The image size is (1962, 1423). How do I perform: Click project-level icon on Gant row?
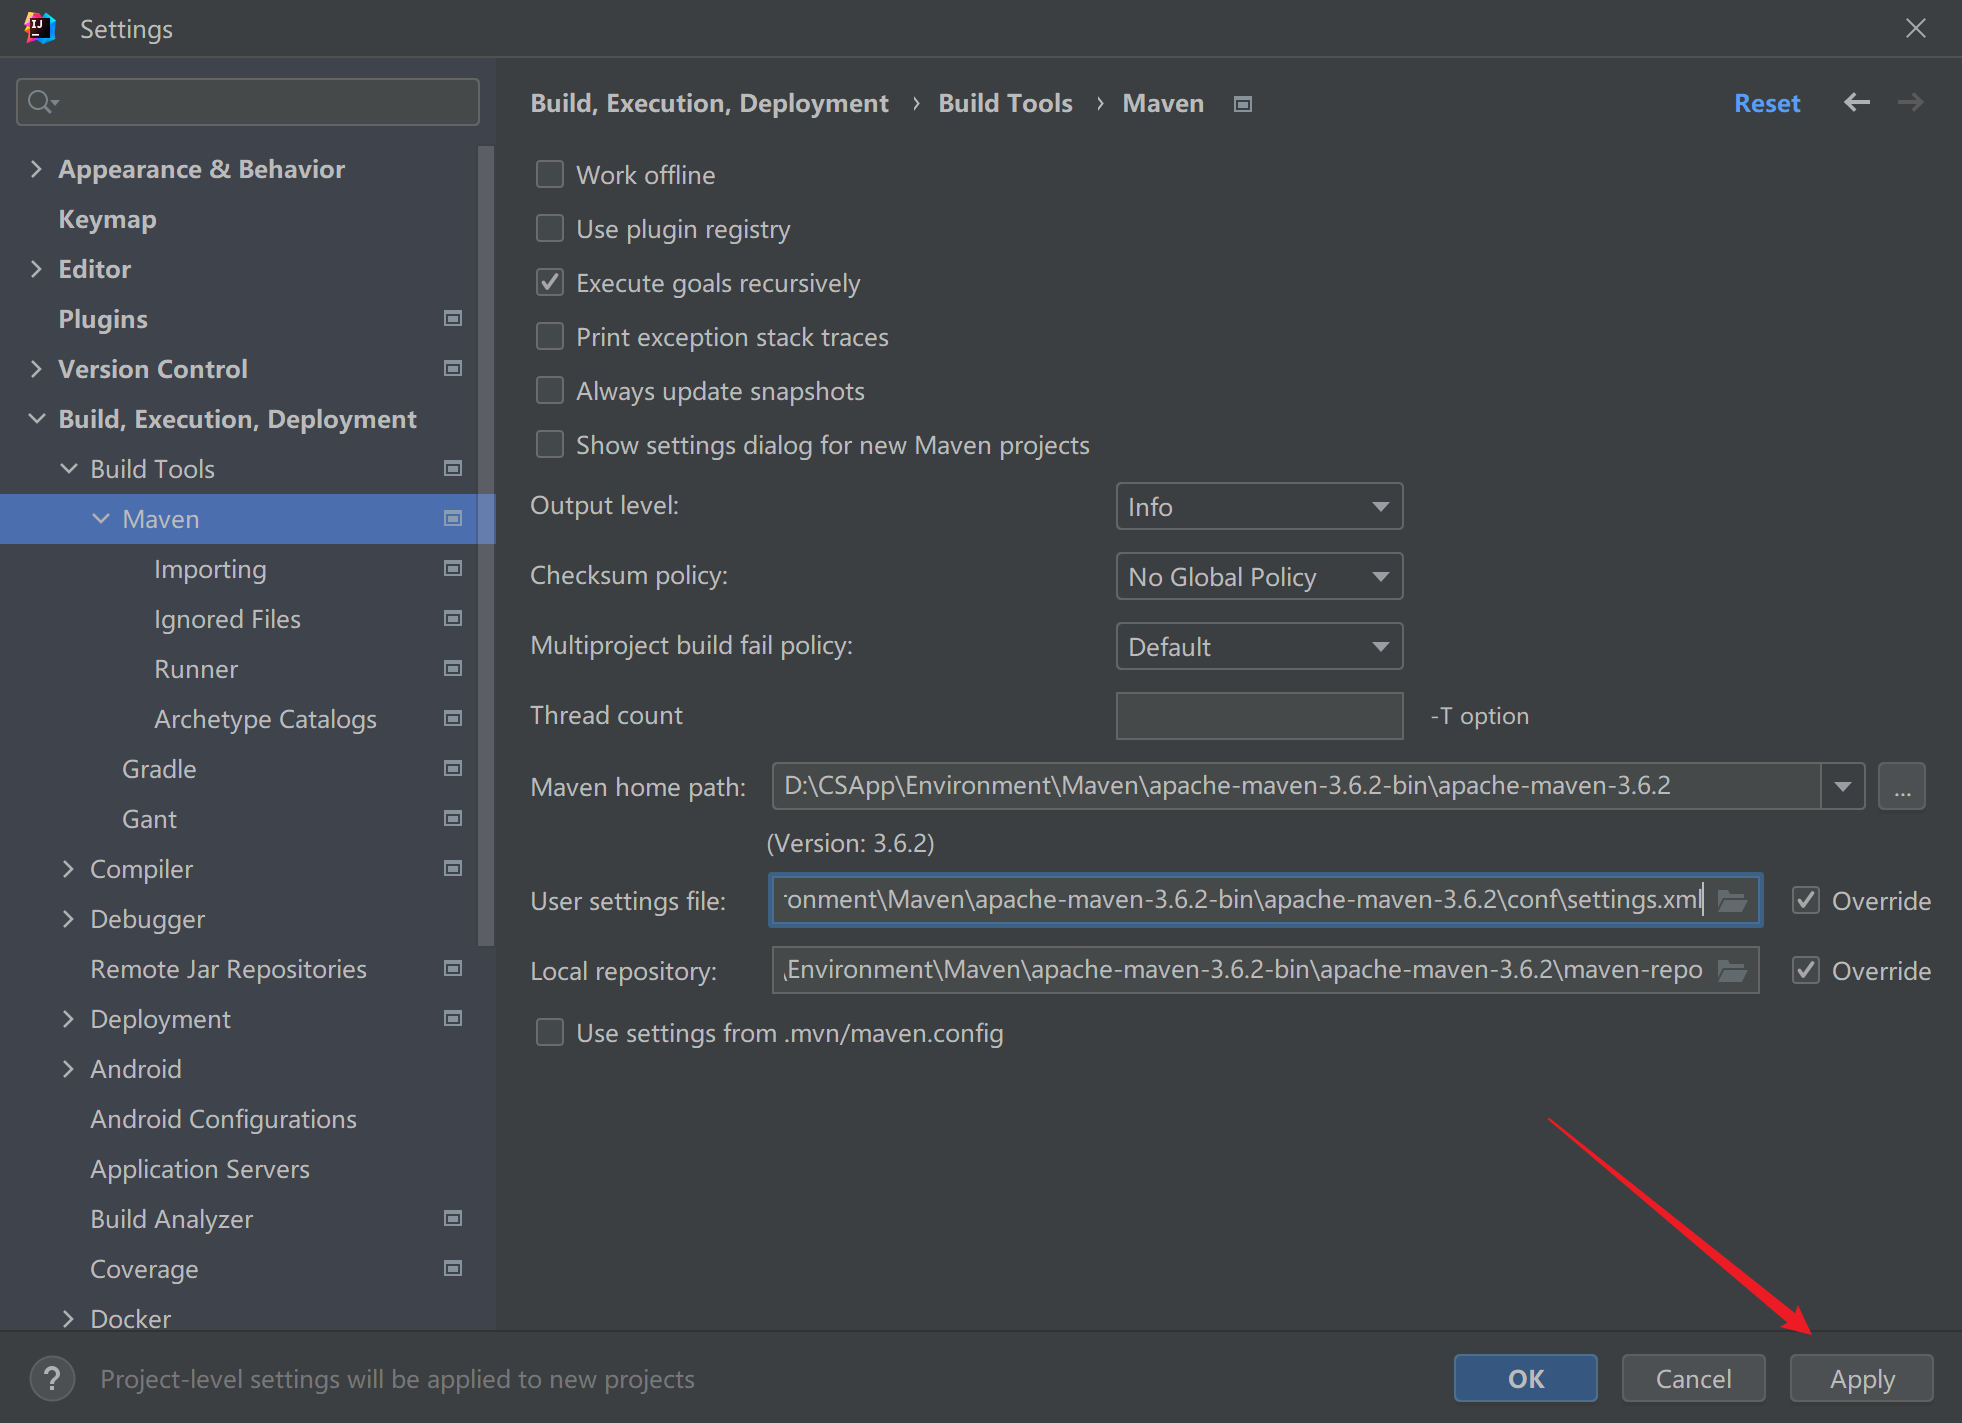(453, 818)
